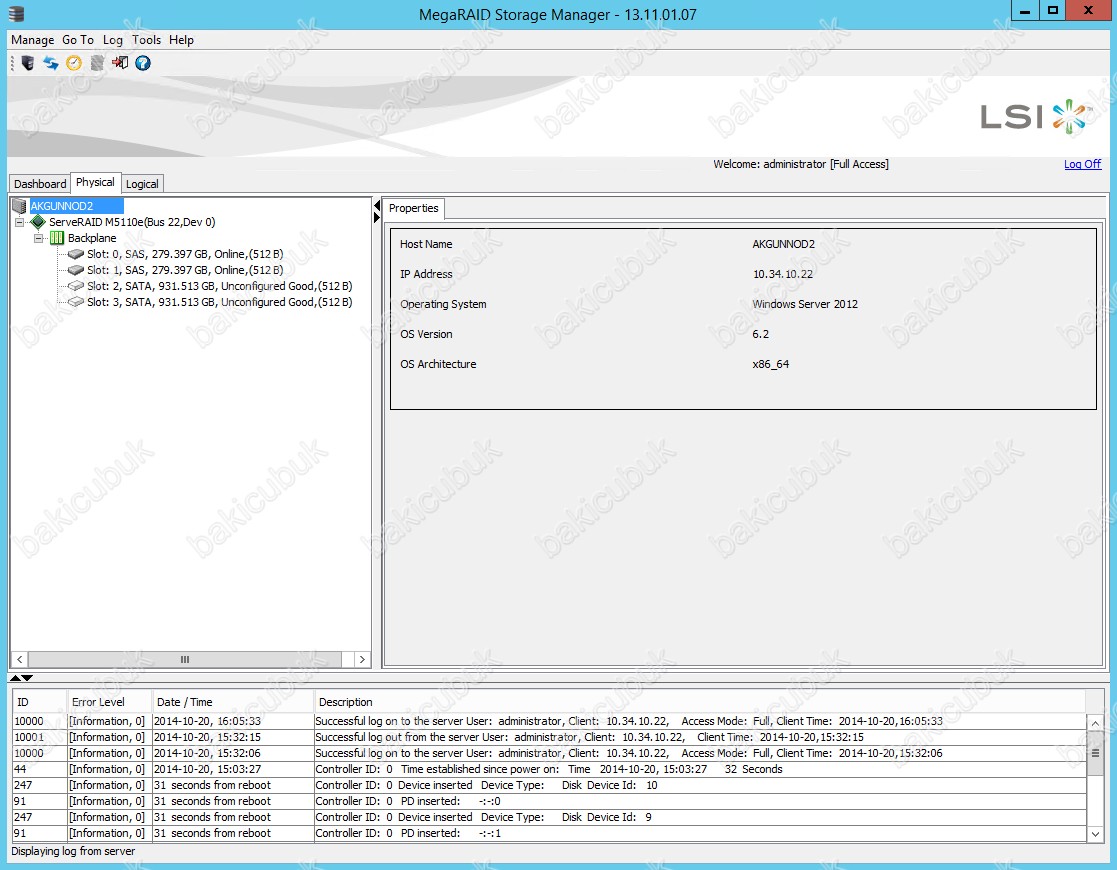
Task: Click the Slot 3 SATA drive icon
Action: tap(76, 302)
